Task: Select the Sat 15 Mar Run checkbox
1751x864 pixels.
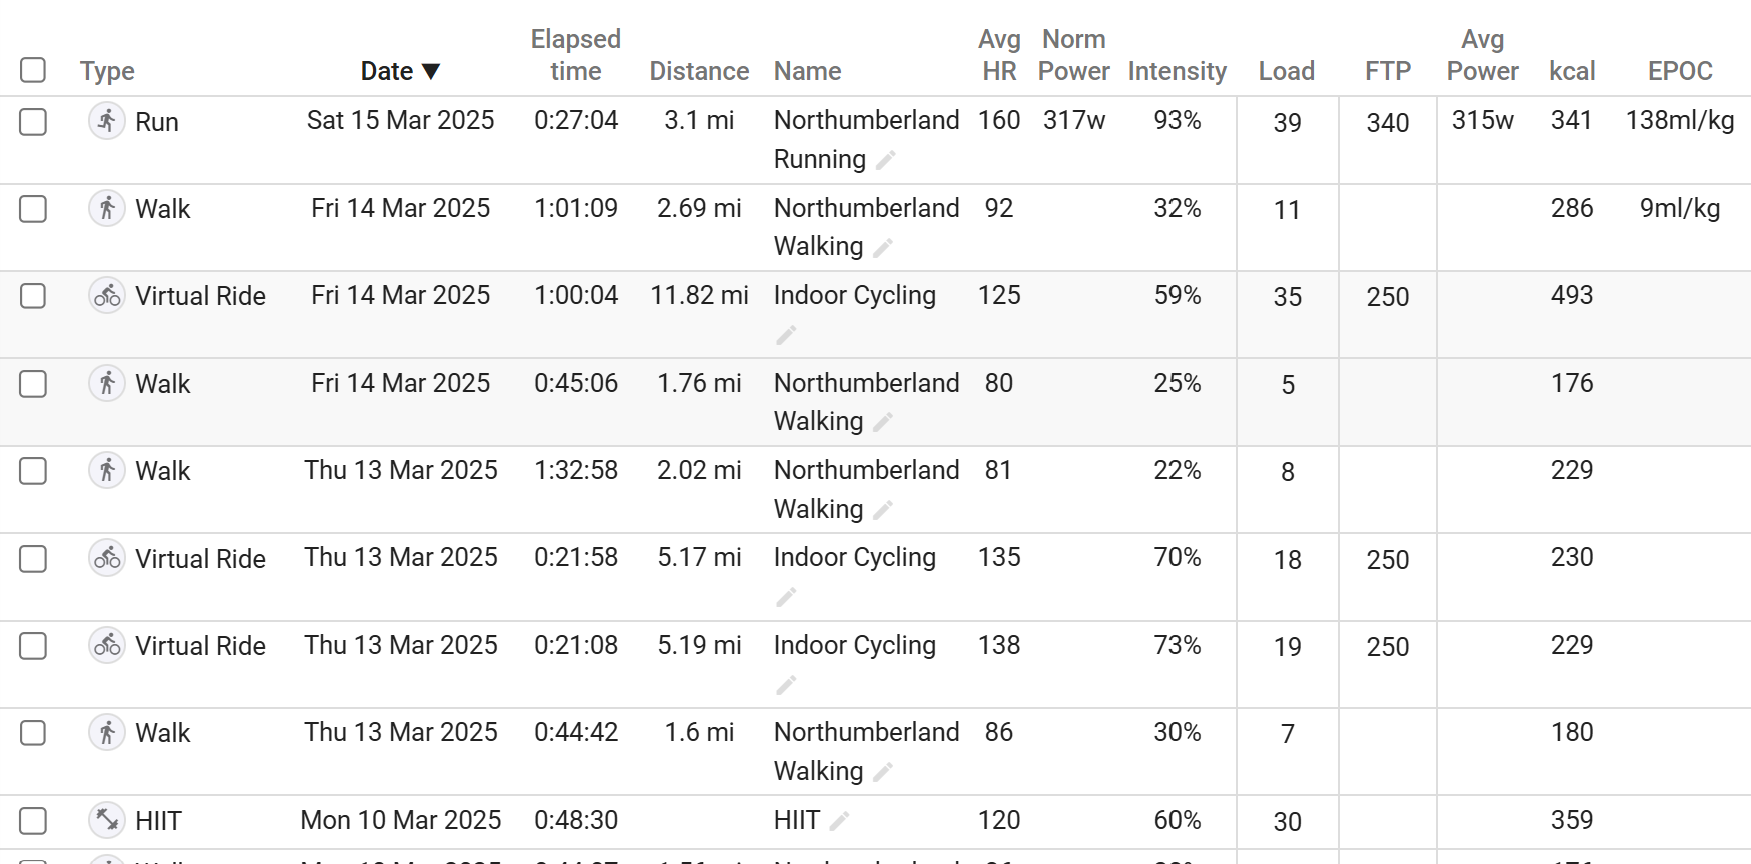Action: coord(33,122)
